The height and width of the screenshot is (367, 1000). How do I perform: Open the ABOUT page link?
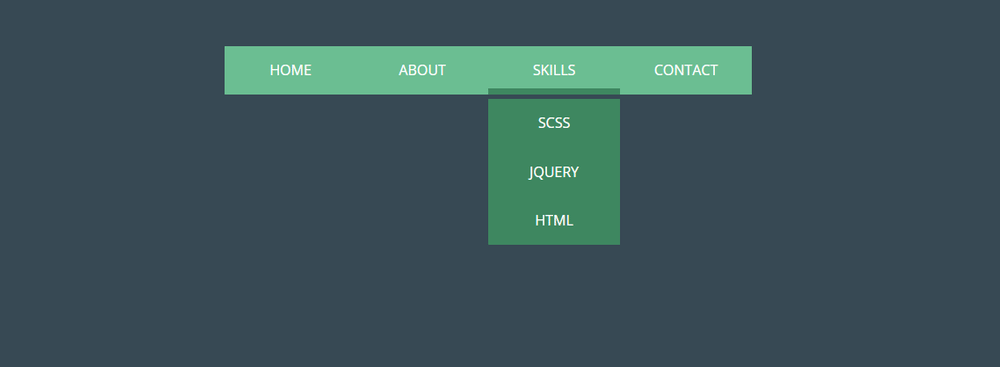pos(422,70)
